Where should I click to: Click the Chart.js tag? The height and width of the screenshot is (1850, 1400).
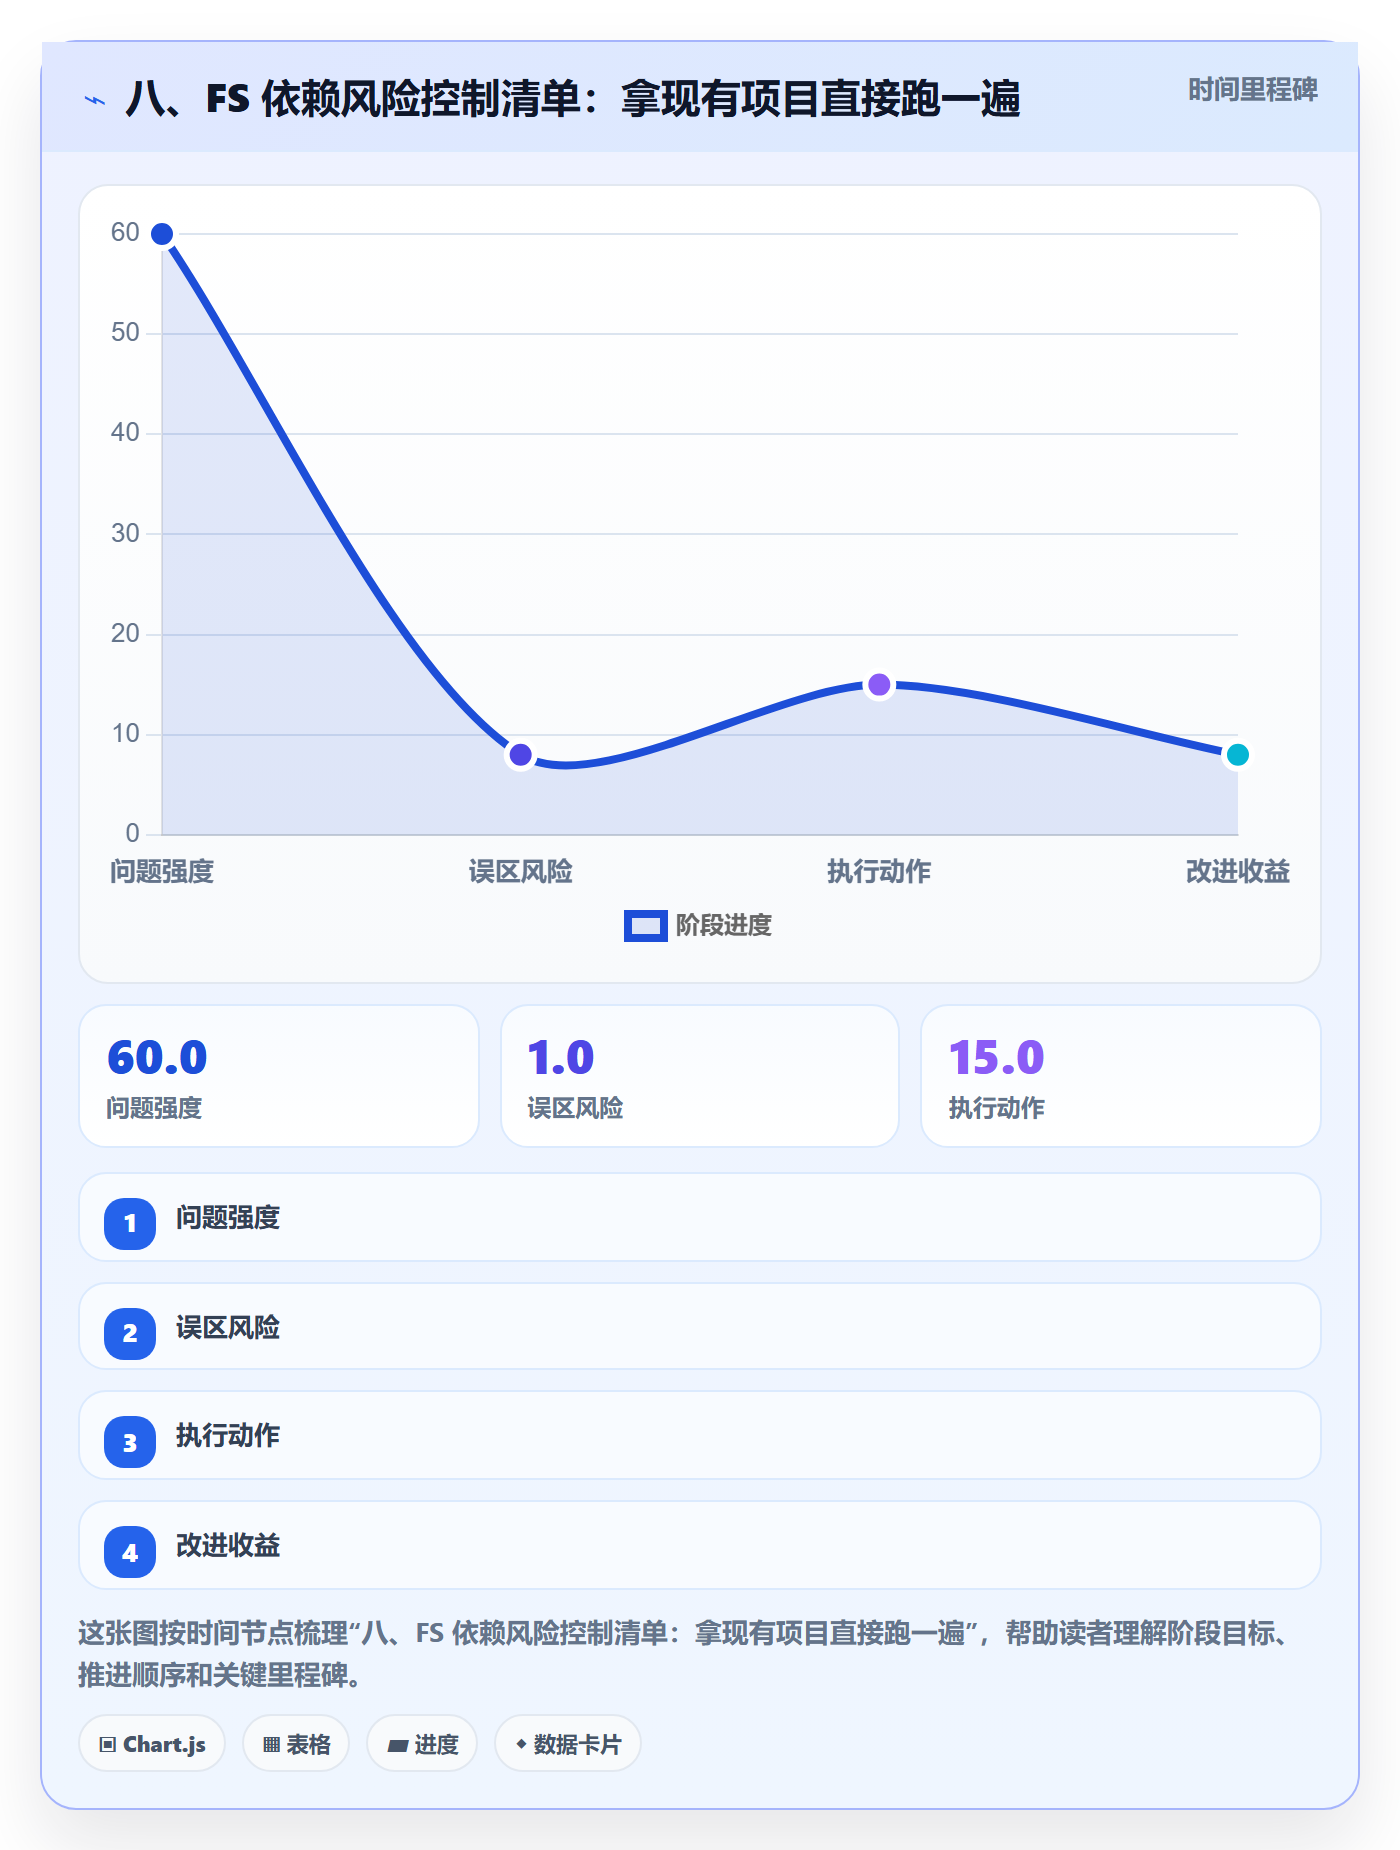(x=152, y=1744)
